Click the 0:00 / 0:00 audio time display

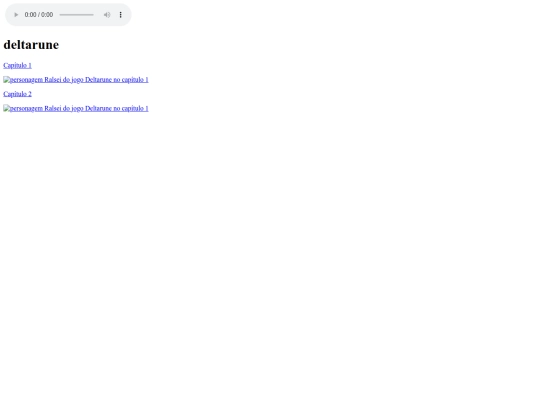pos(39,15)
